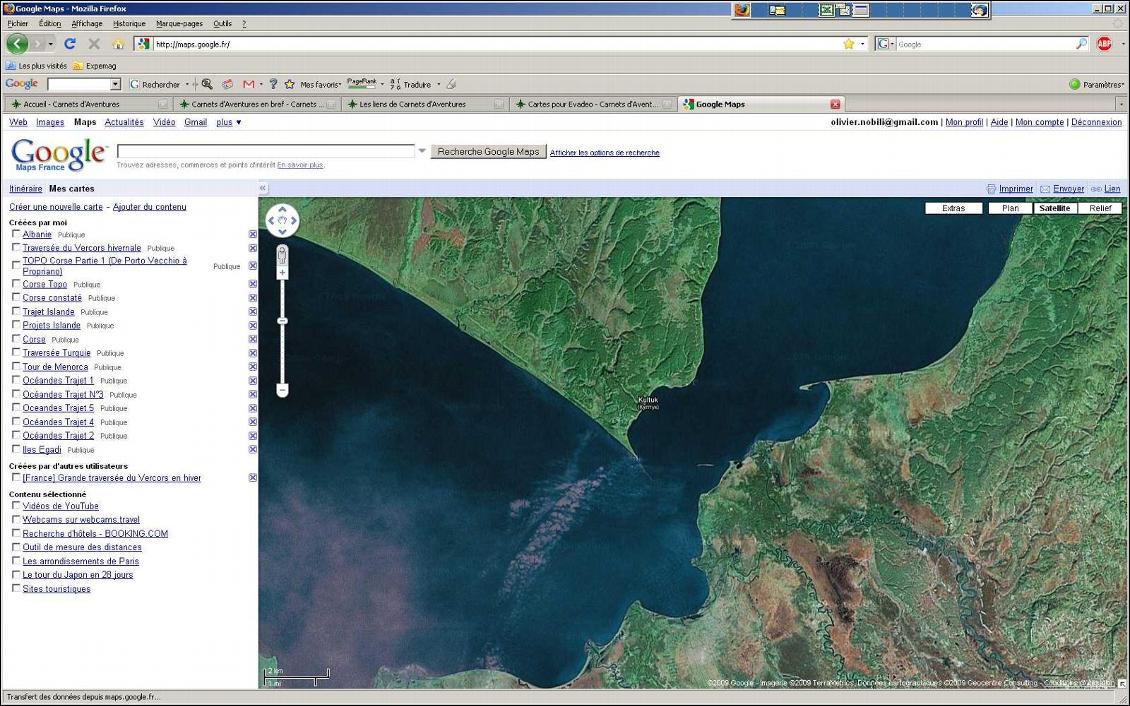Delete the Tour de Menorca map via X icon
Screen dimensions: 1130x706
[x=253, y=367]
